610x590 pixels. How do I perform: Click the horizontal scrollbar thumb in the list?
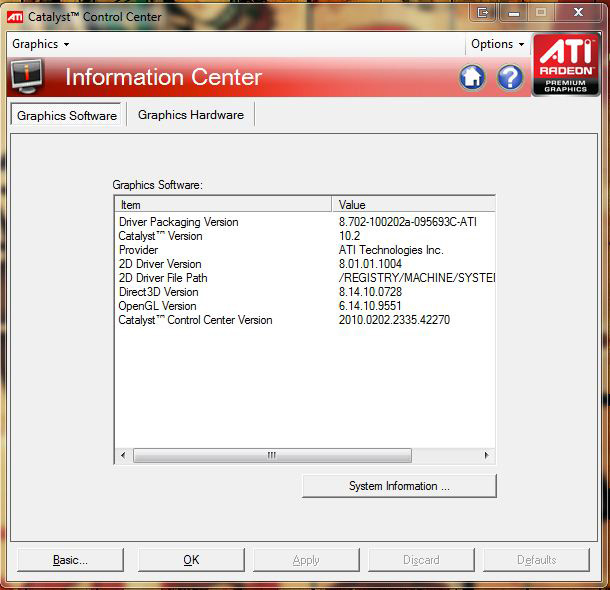pyautogui.click(x=272, y=455)
